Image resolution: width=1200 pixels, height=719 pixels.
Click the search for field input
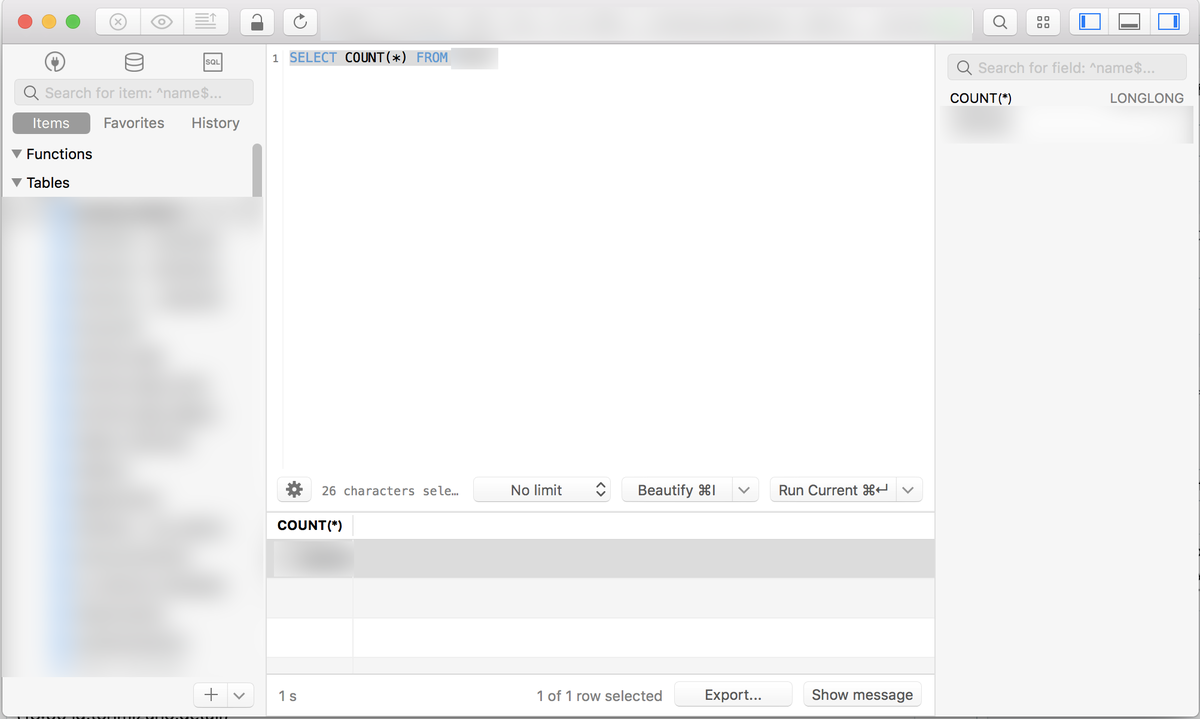click(x=1067, y=67)
